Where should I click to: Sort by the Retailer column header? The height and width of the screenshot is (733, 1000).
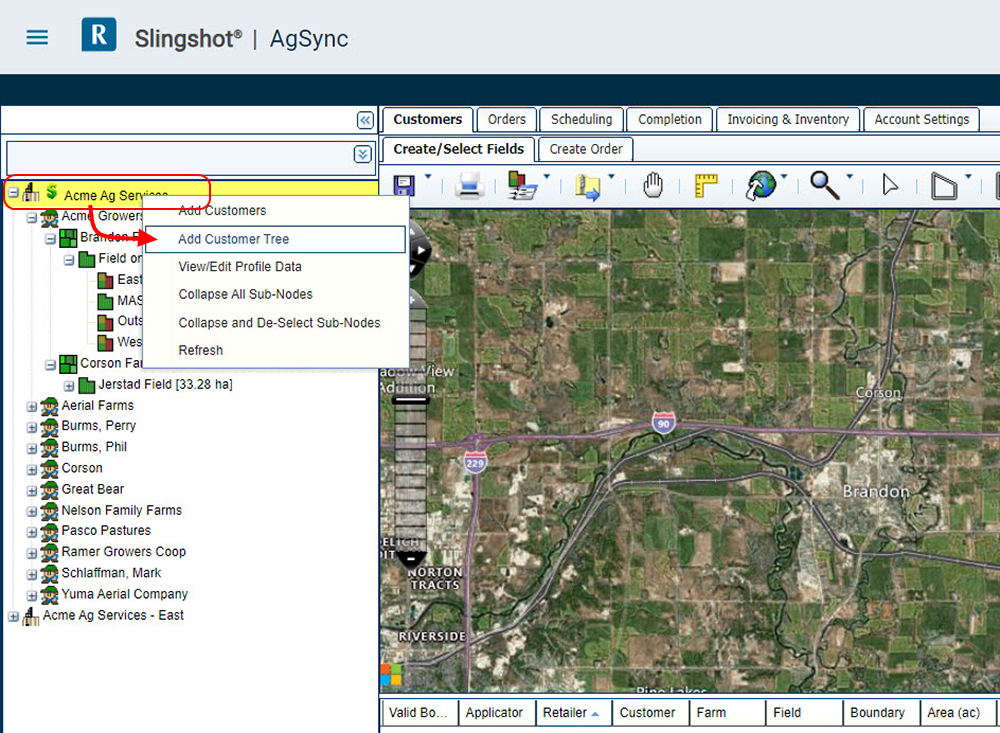(x=573, y=713)
